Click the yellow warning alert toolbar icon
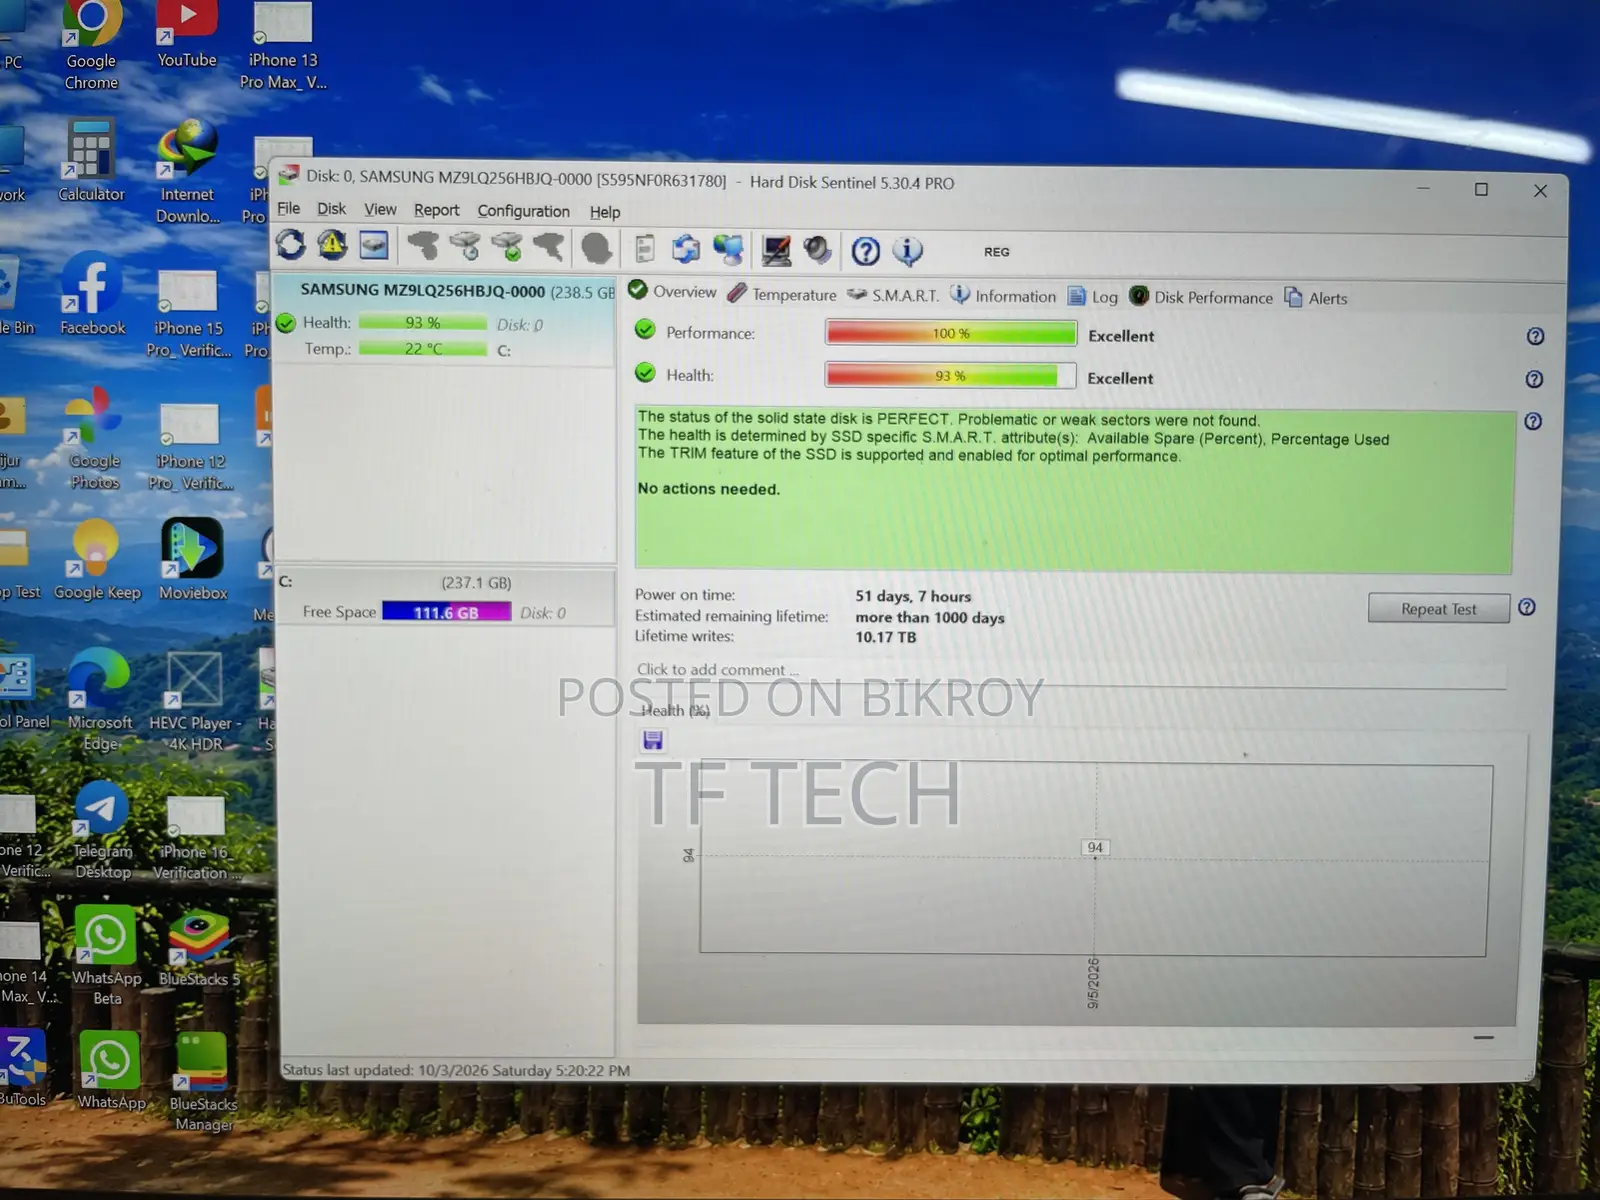The width and height of the screenshot is (1600, 1200). point(332,244)
